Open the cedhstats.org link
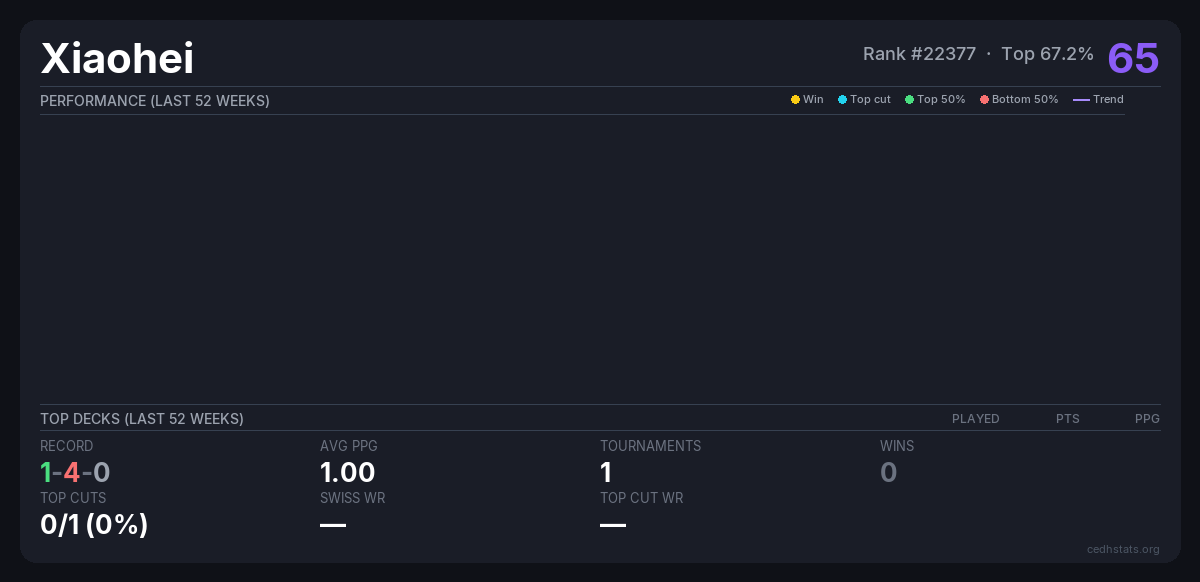Viewport: 1200px width, 582px height. pos(1123,549)
